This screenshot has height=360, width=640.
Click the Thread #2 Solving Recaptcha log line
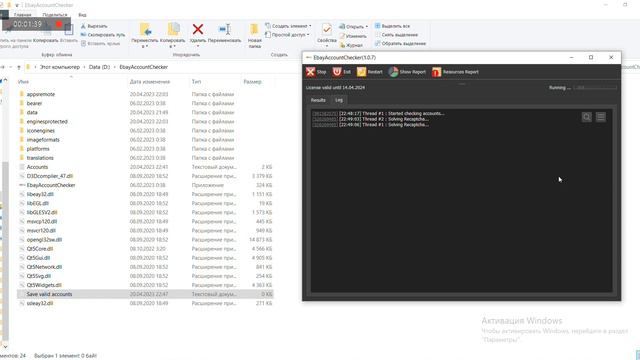pos(371,119)
